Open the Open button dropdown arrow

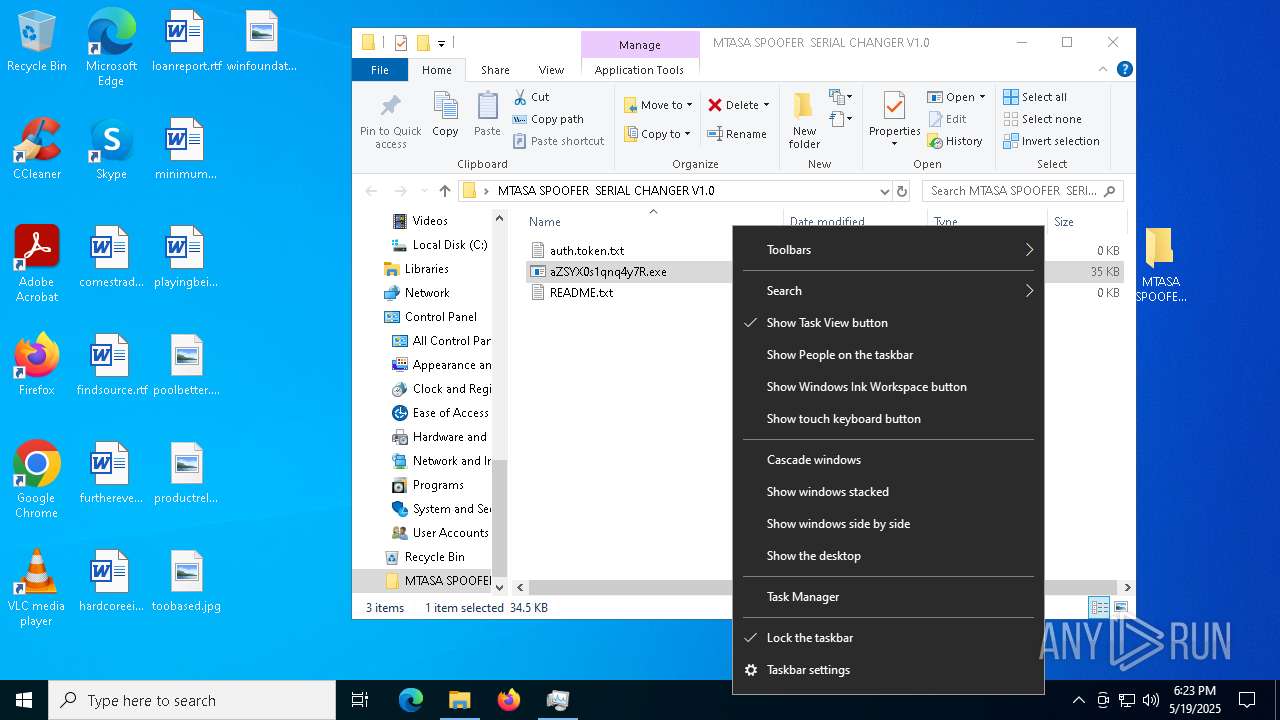click(982, 97)
